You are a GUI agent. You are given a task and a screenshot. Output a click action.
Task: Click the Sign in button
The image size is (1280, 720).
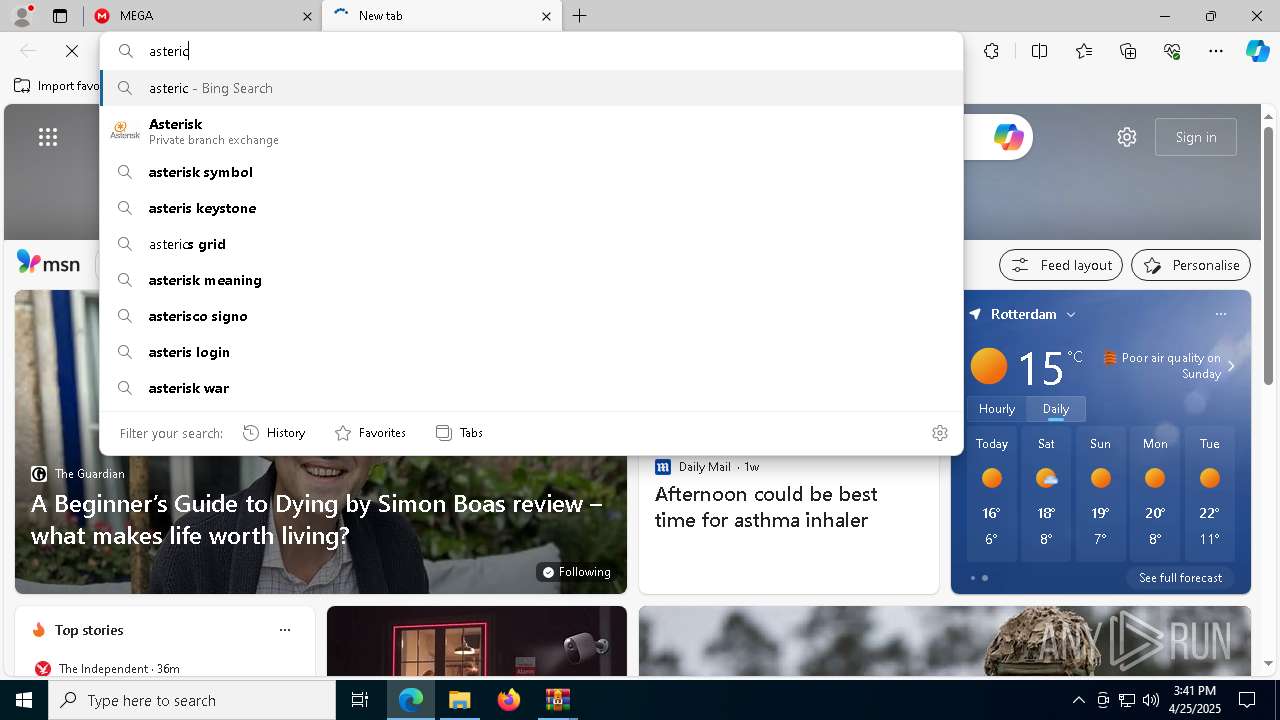[x=1196, y=137]
